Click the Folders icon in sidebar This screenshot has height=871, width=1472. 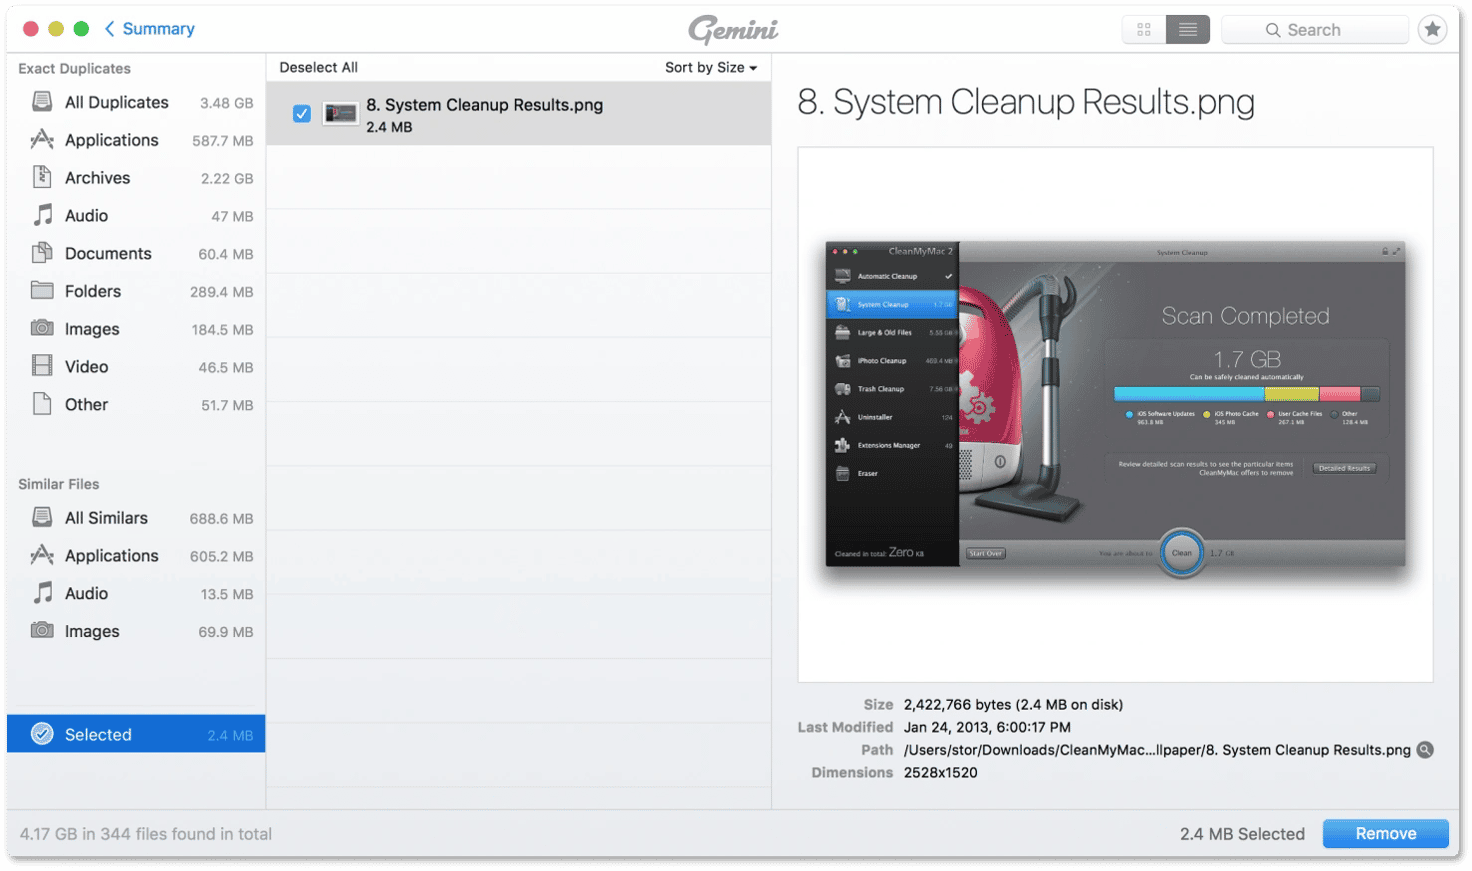point(42,291)
